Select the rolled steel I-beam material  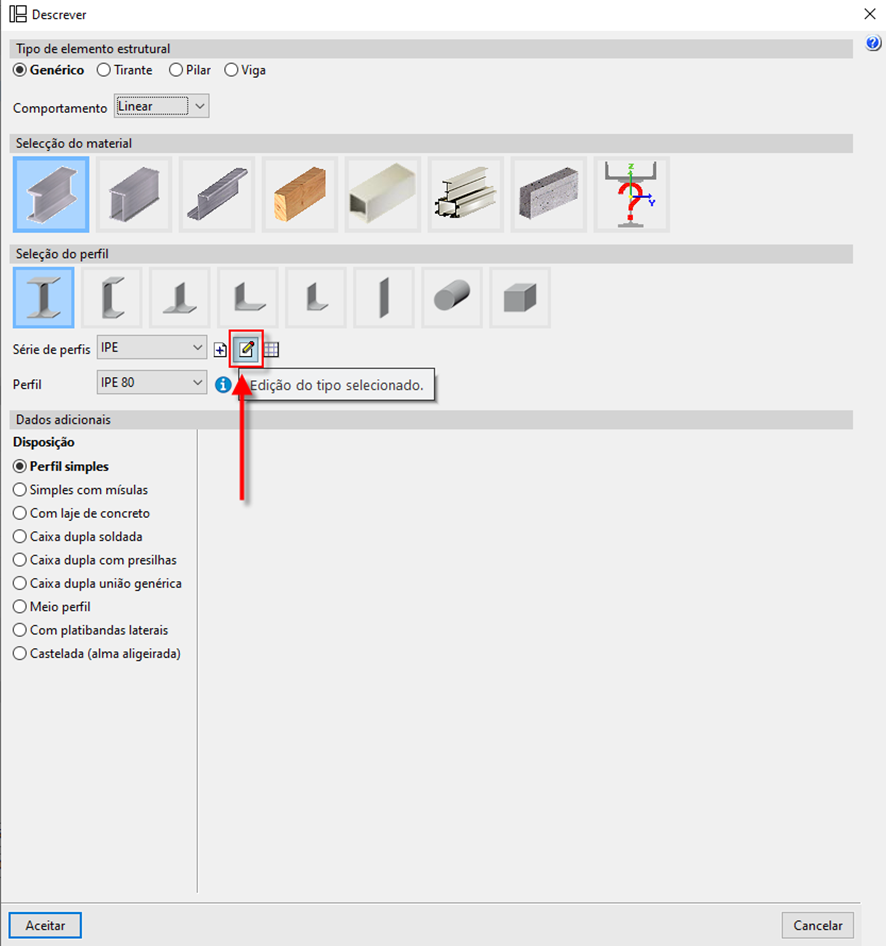coord(51,195)
